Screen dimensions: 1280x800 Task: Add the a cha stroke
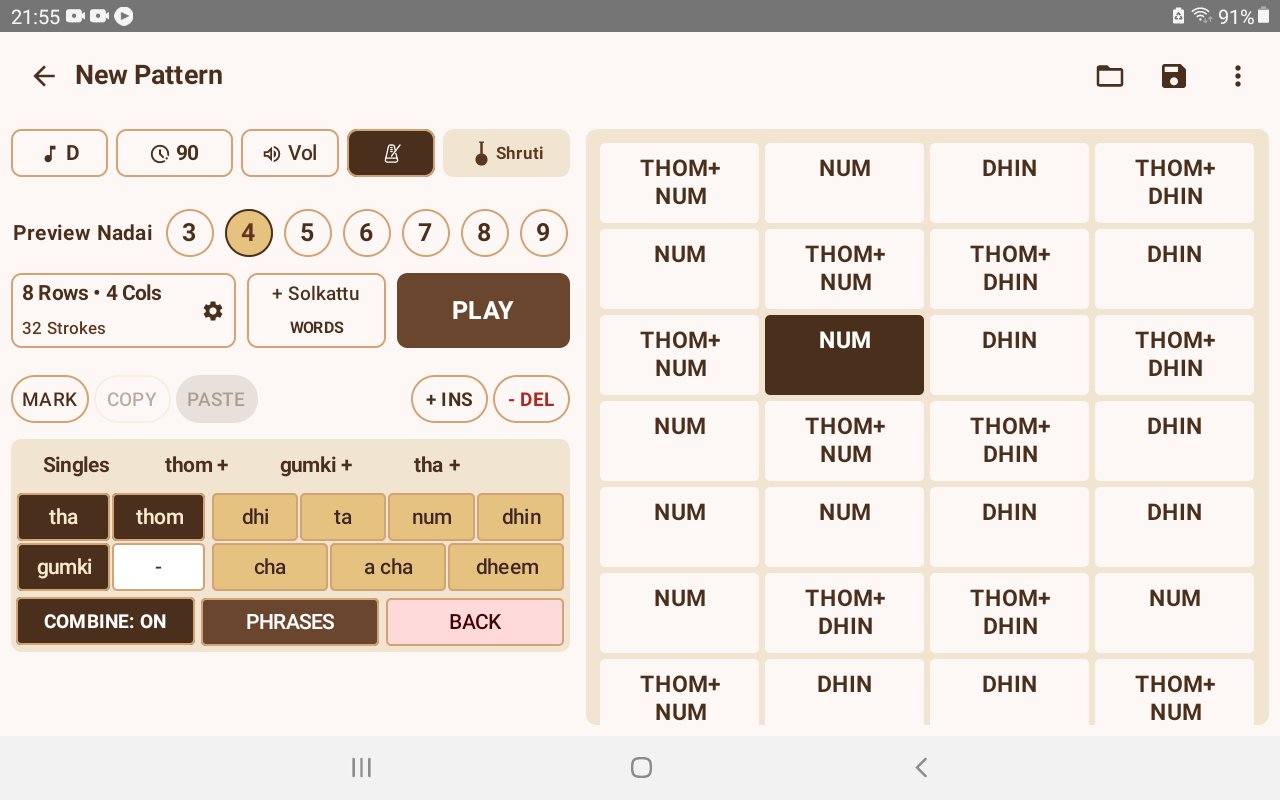388,567
